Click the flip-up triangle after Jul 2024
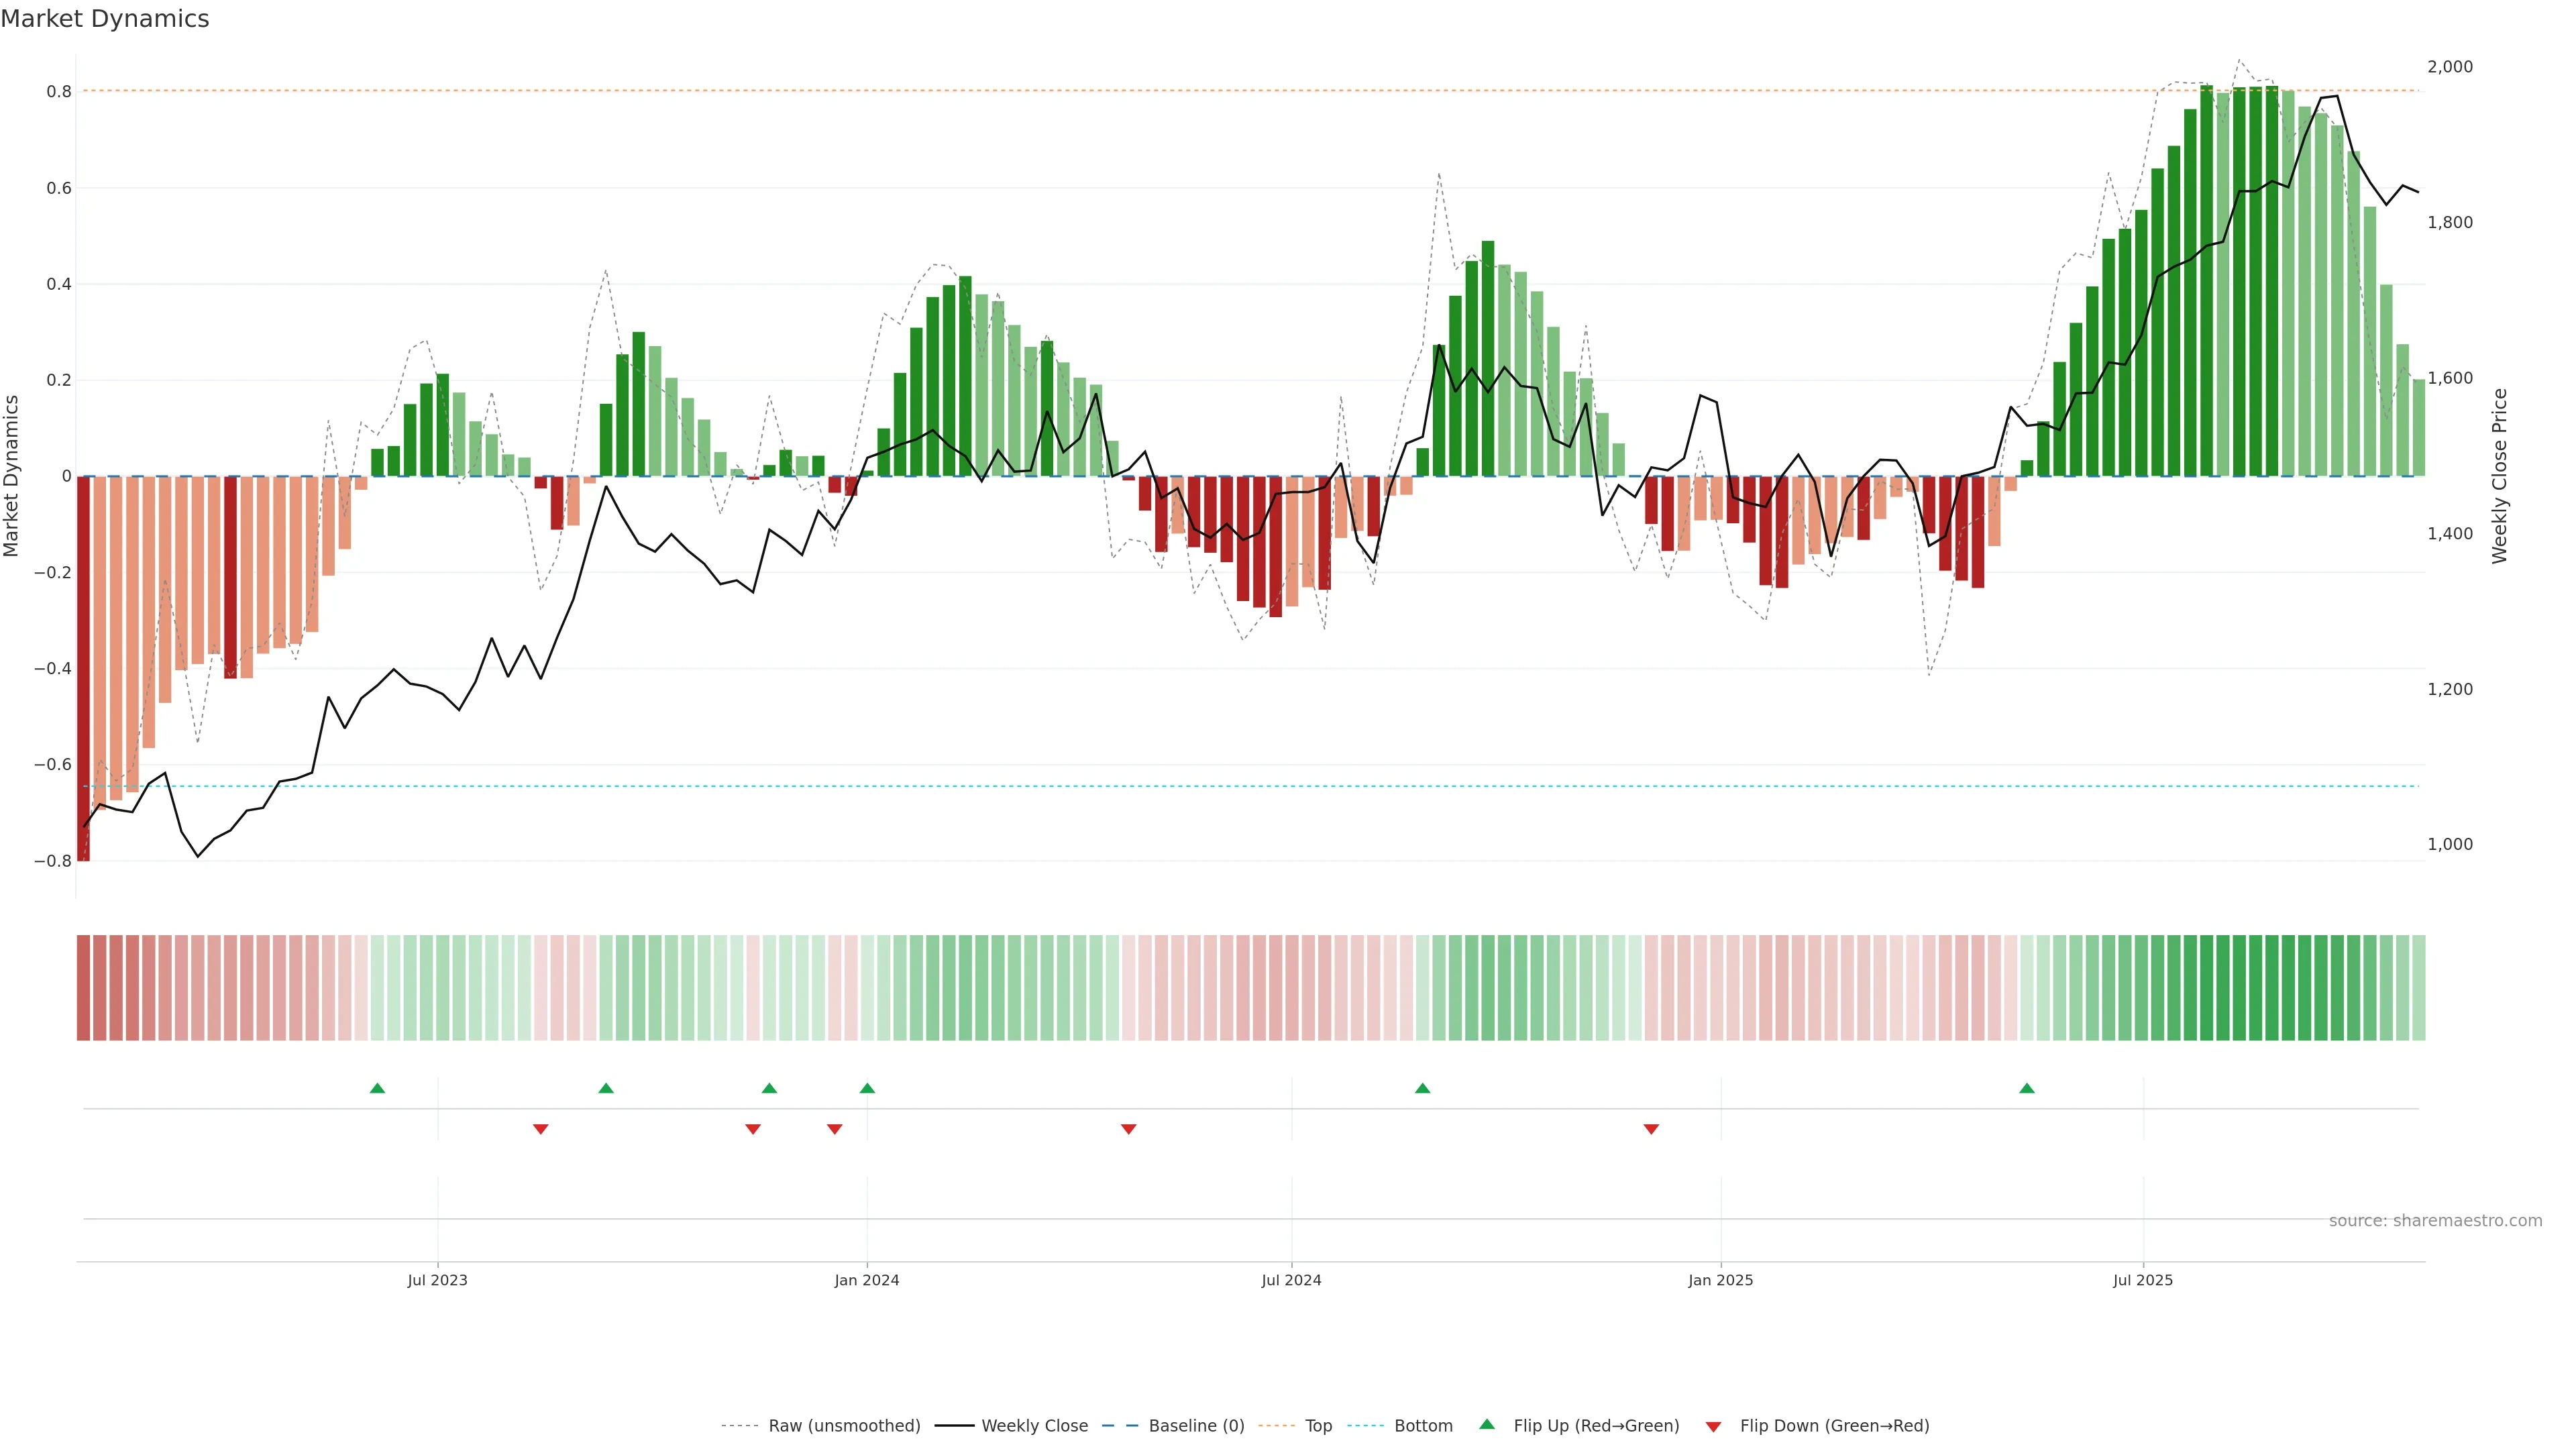The height and width of the screenshot is (1449, 2576). [x=1422, y=1088]
